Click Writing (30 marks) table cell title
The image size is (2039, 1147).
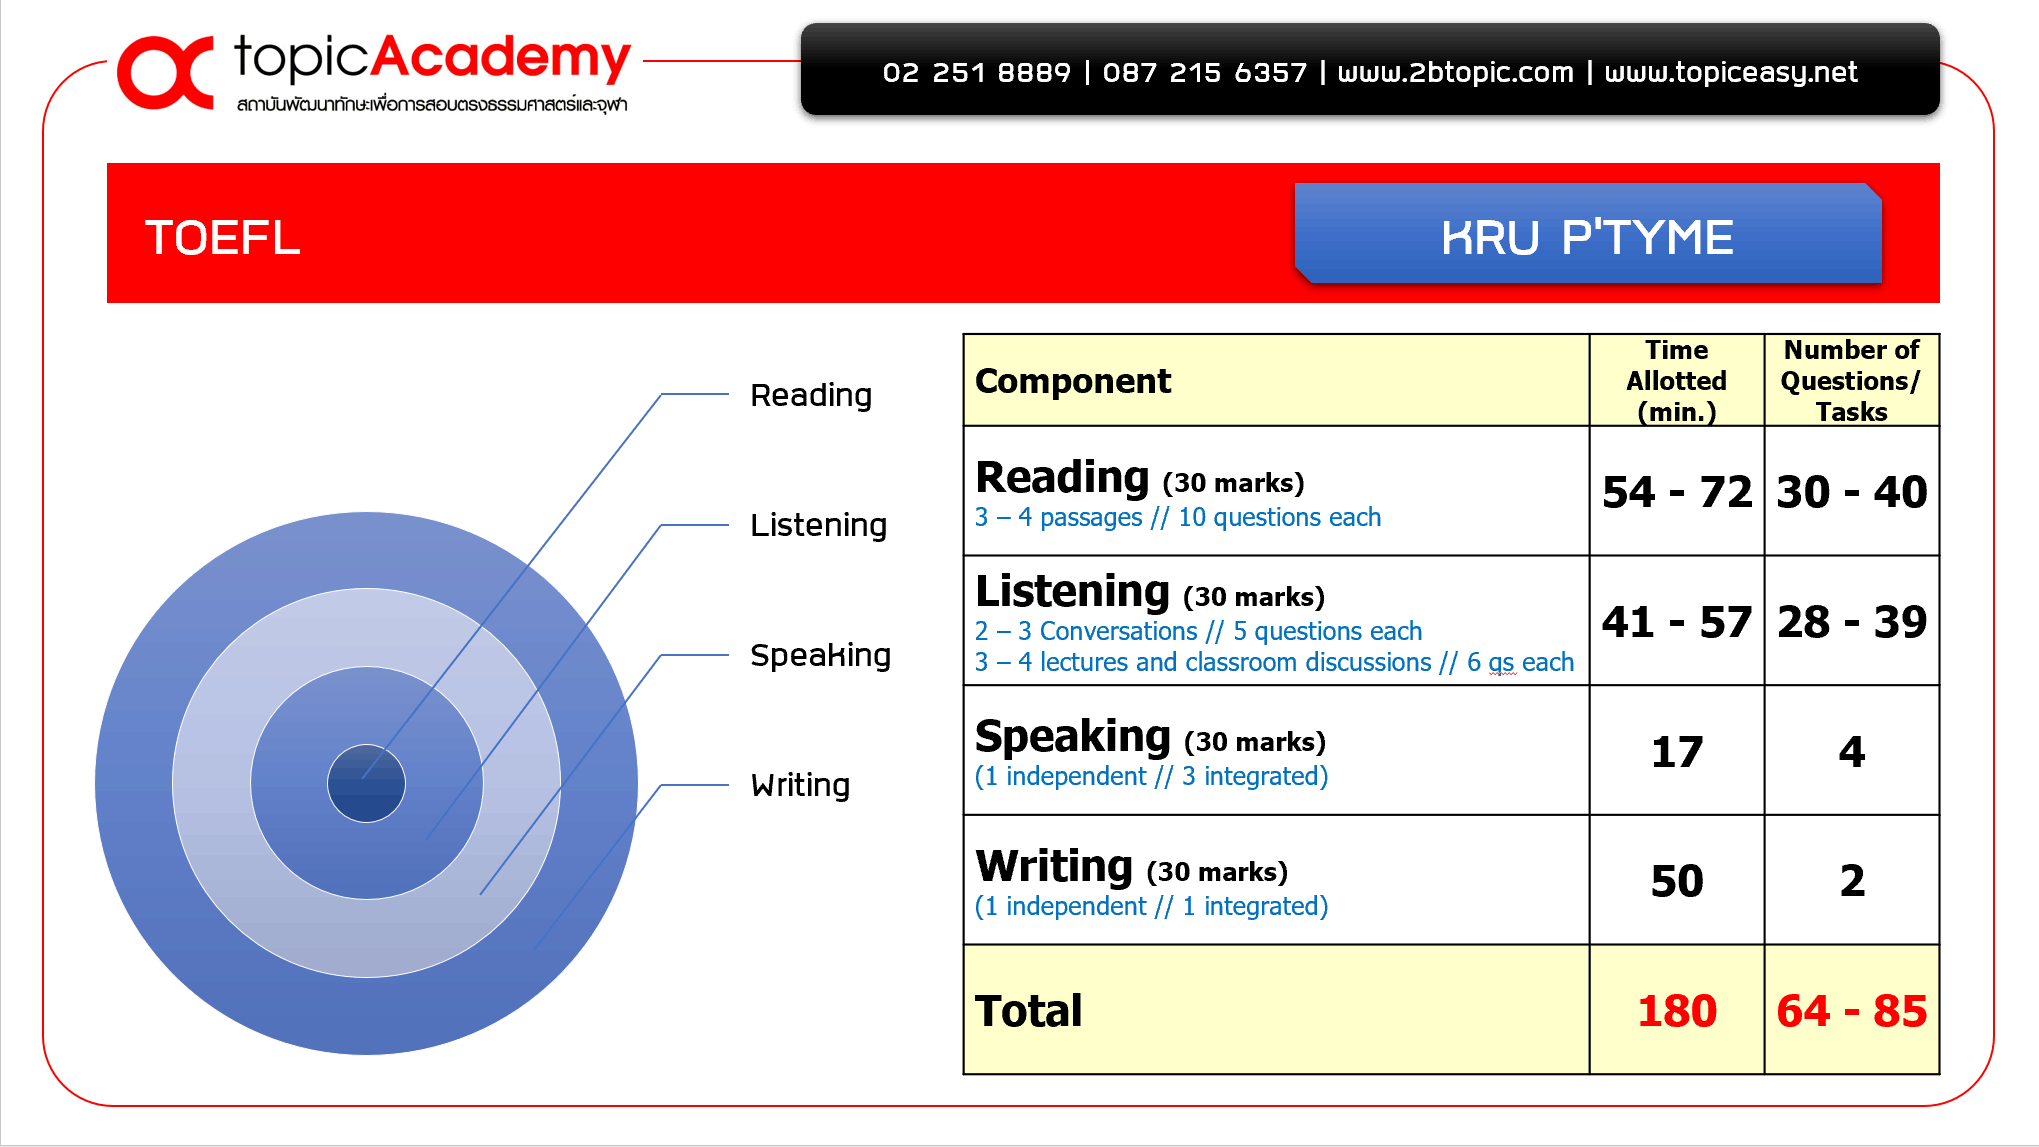pos(1131,866)
